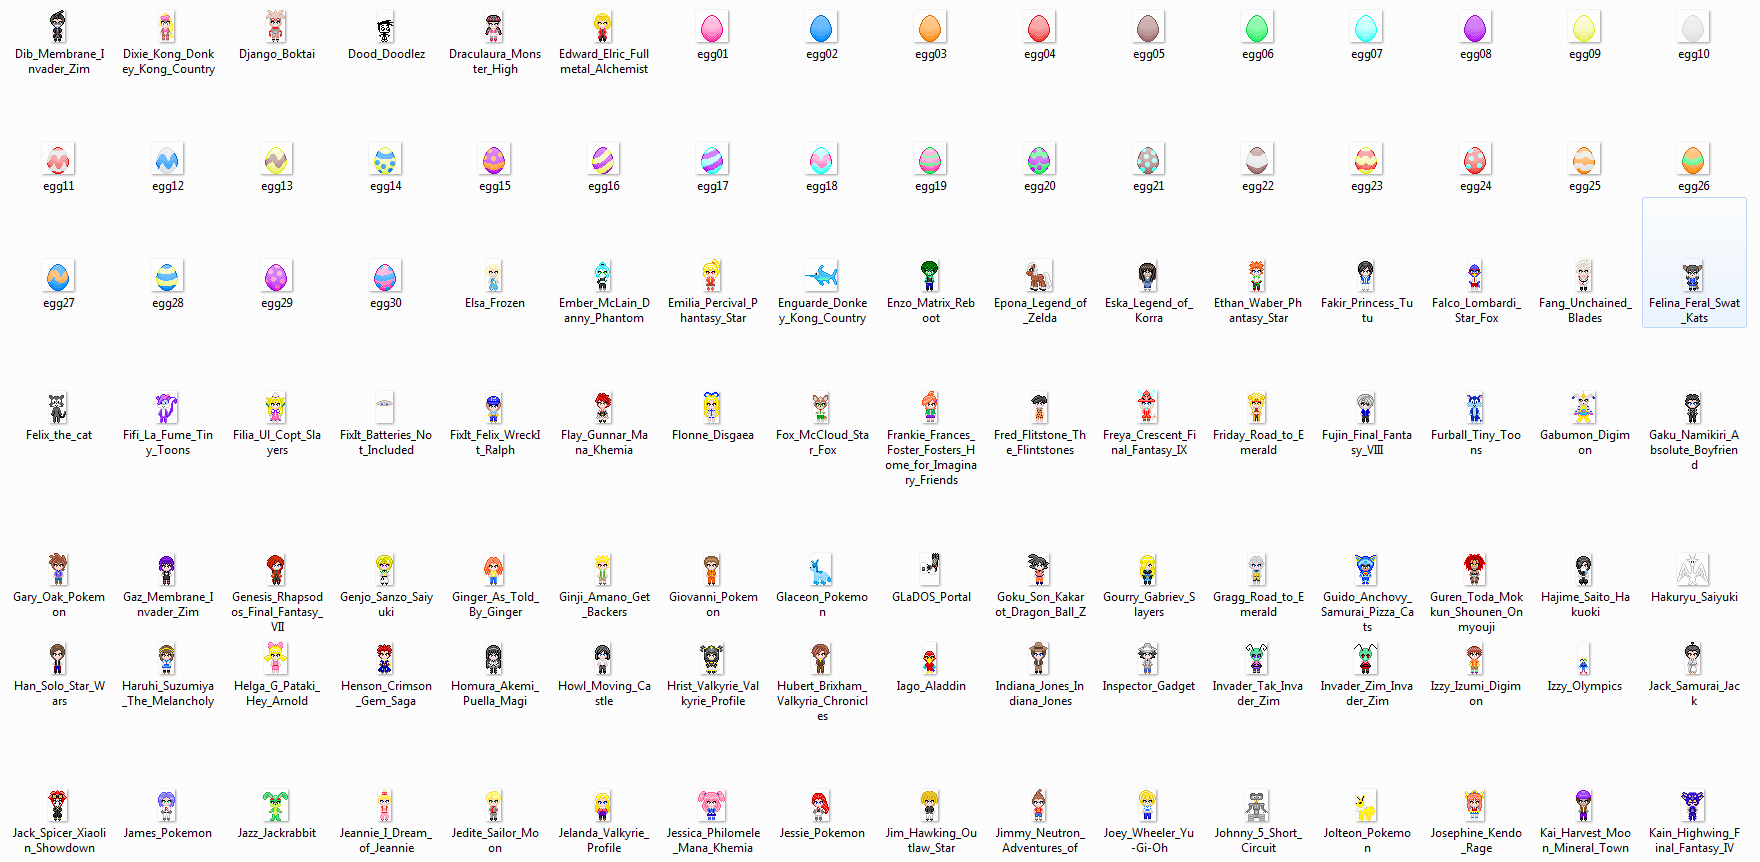
Task: Select the "Fred_Flitstone_The_Flintstones" file name
Action: point(1039,442)
